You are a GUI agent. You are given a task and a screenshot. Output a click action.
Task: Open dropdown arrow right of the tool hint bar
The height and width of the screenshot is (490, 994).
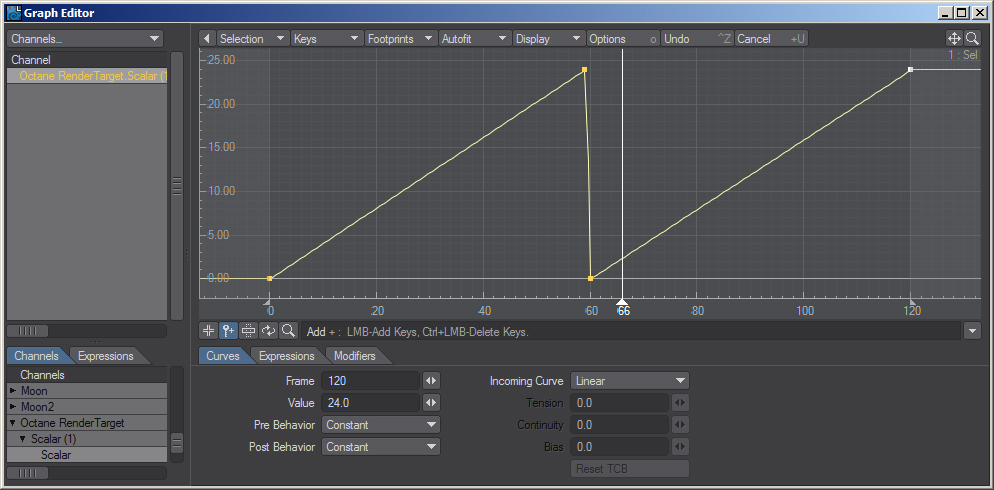pyautogui.click(x=972, y=331)
